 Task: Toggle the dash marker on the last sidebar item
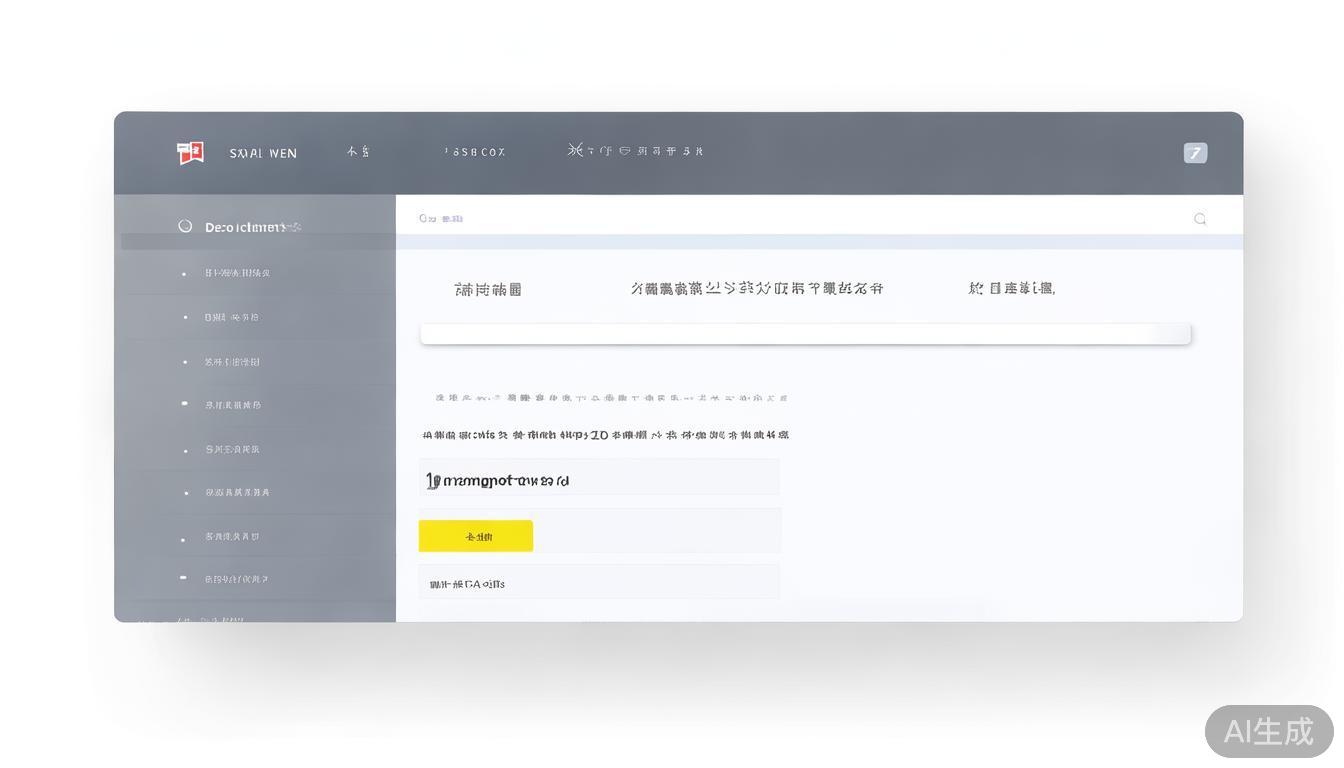click(183, 577)
